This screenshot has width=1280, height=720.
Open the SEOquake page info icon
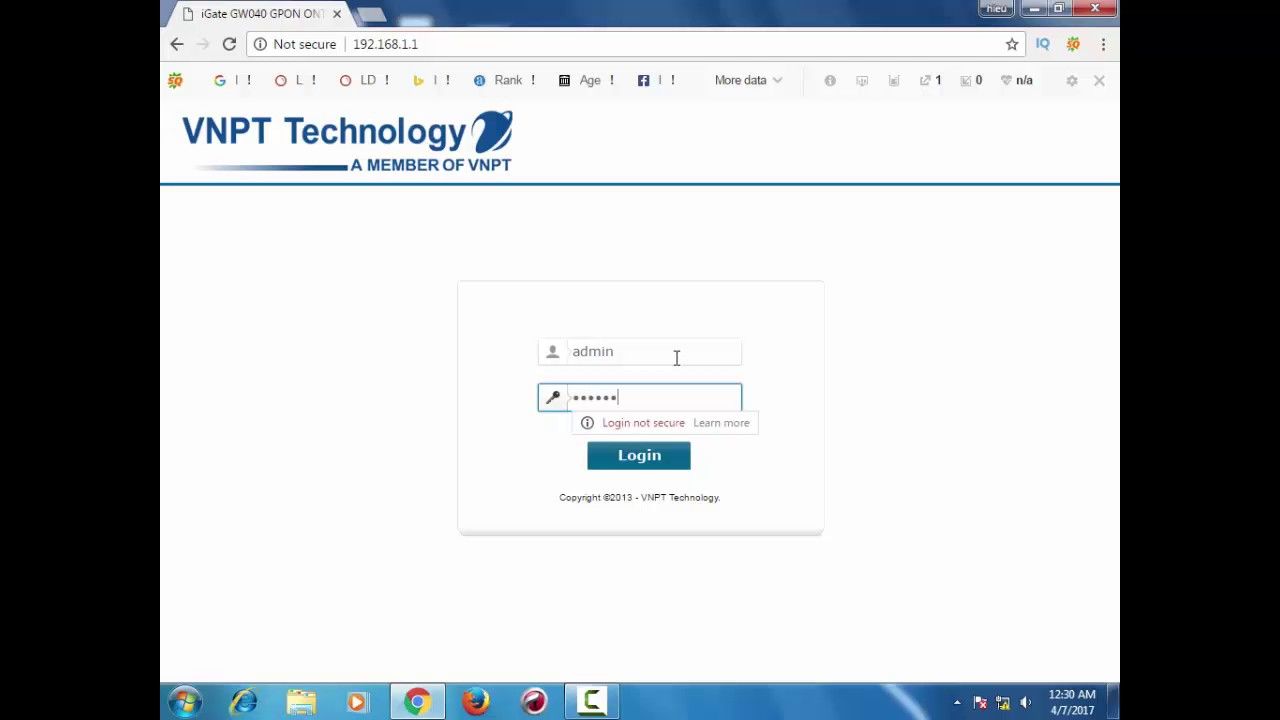(x=830, y=80)
